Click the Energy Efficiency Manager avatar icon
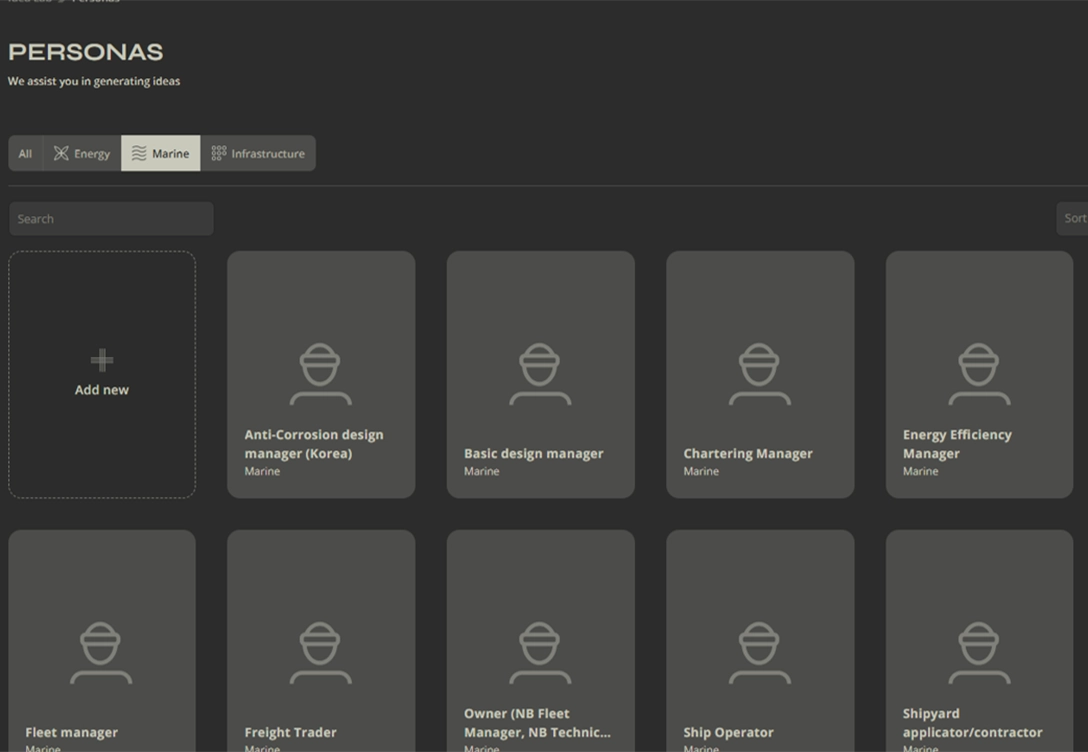 click(979, 374)
